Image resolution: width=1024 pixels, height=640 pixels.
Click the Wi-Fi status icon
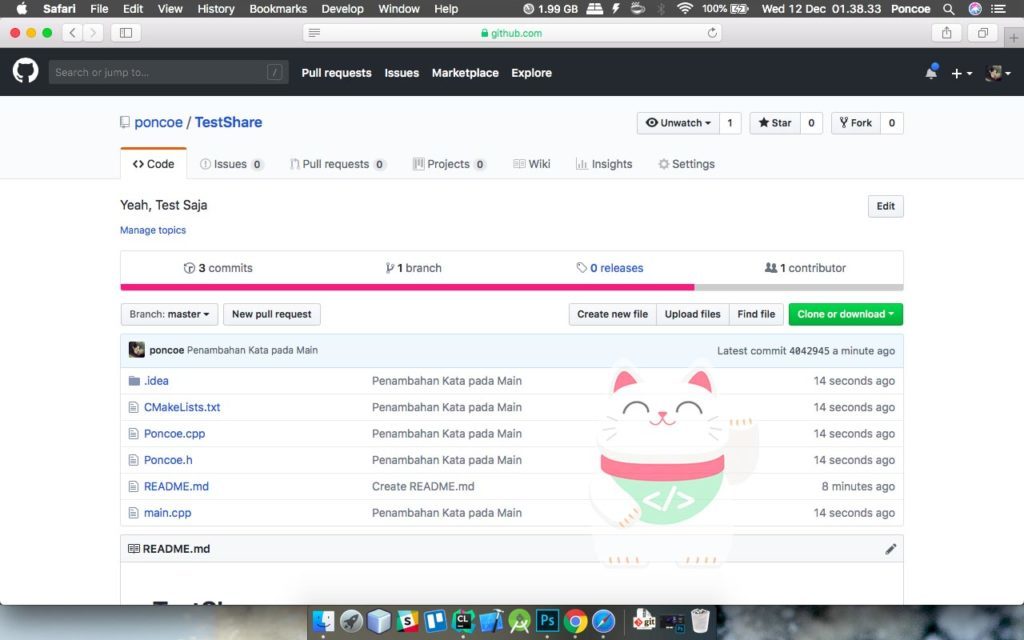(x=684, y=8)
